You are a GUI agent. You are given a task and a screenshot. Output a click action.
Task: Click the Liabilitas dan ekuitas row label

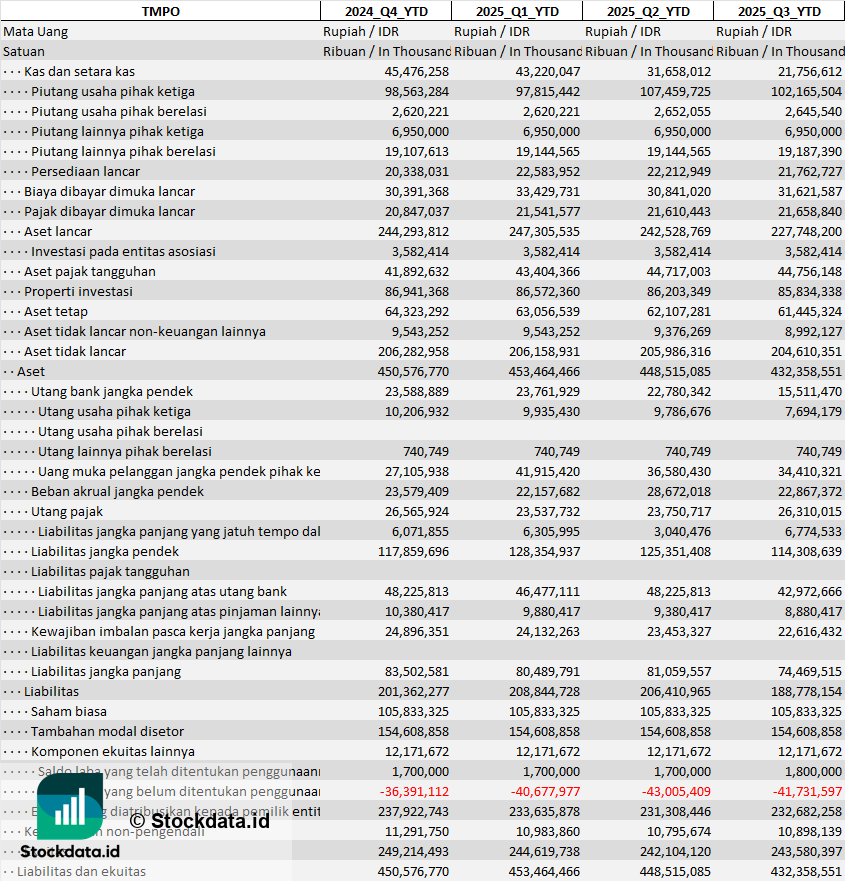pyautogui.click(x=81, y=871)
